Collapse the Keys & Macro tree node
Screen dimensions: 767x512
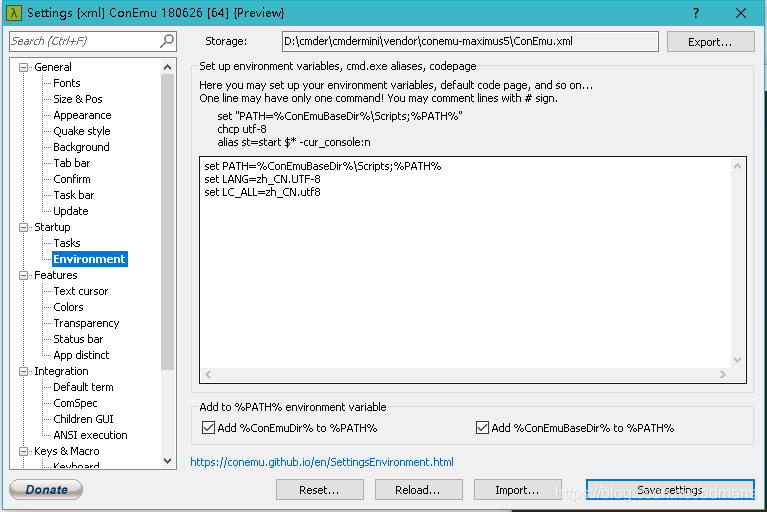(23, 451)
